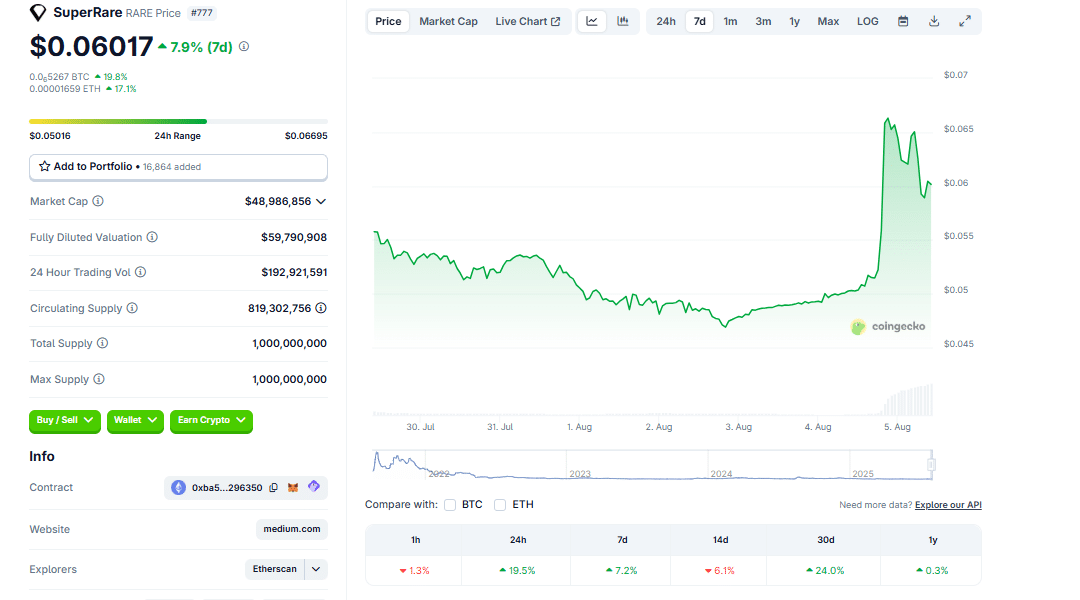Select the Market Cap chart tab

coord(448,21)
